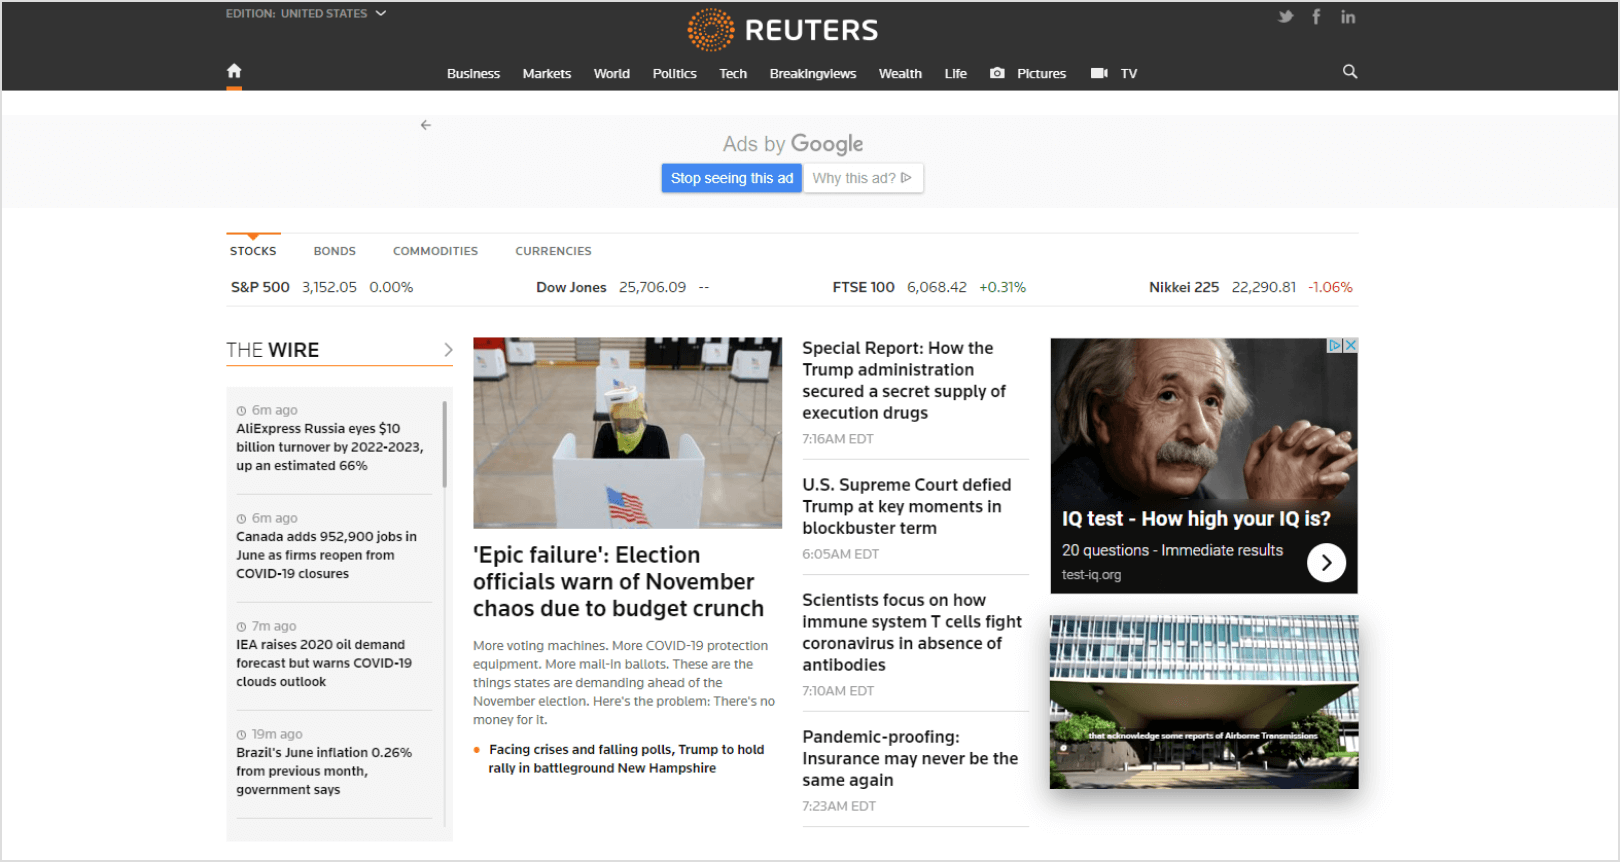The width and height of the screenshot is (1620, 862).
Task: Switch to the Currencies tab
Action: [x=553, y=251]
